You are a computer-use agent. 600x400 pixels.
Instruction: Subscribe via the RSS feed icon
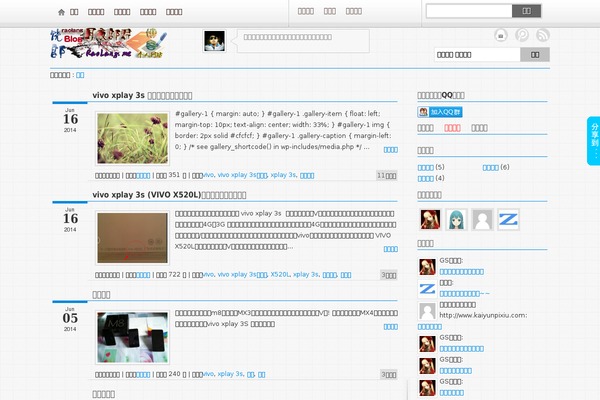pos(543,35)
